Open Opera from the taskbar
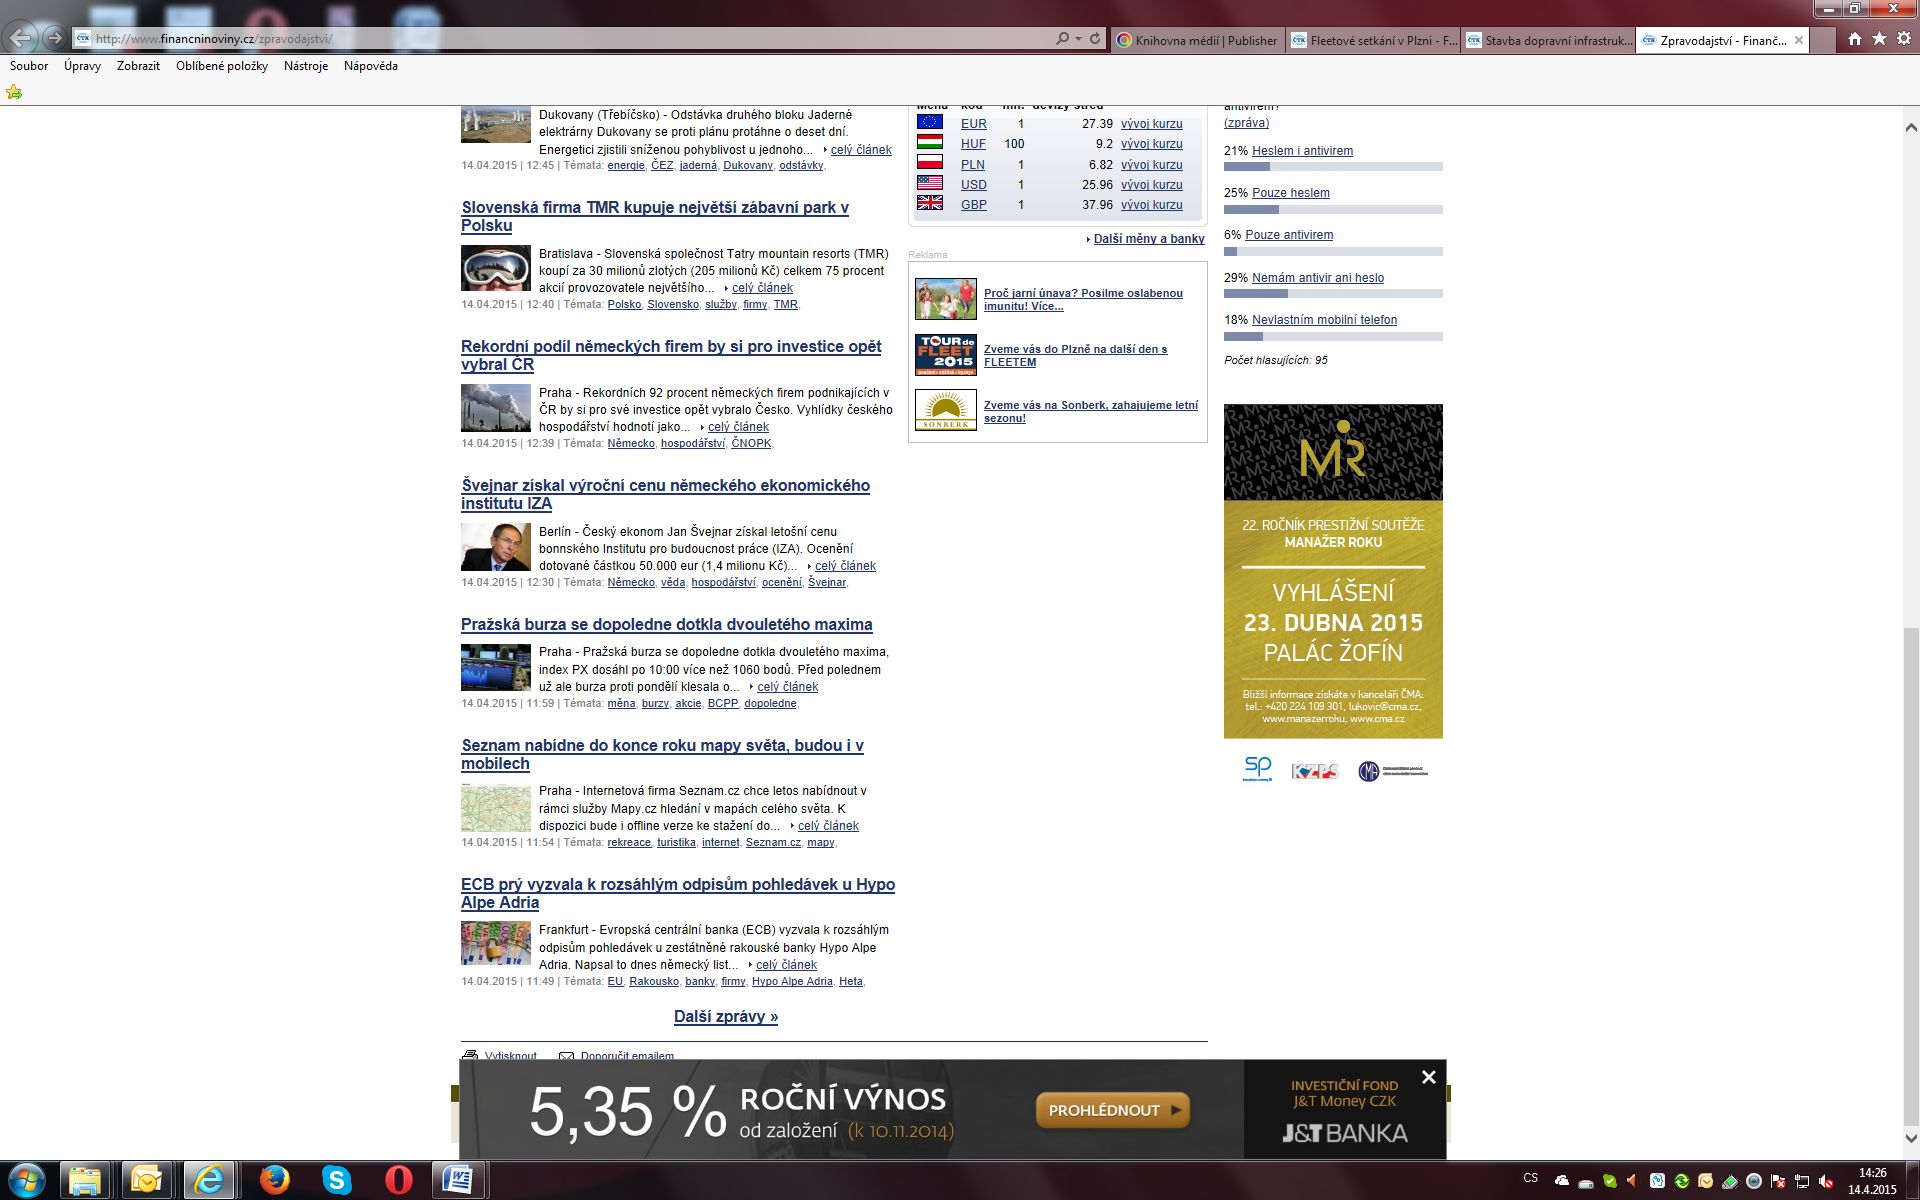Viewport: 1920px width, 1200px height. click(x=399, y=1181)
